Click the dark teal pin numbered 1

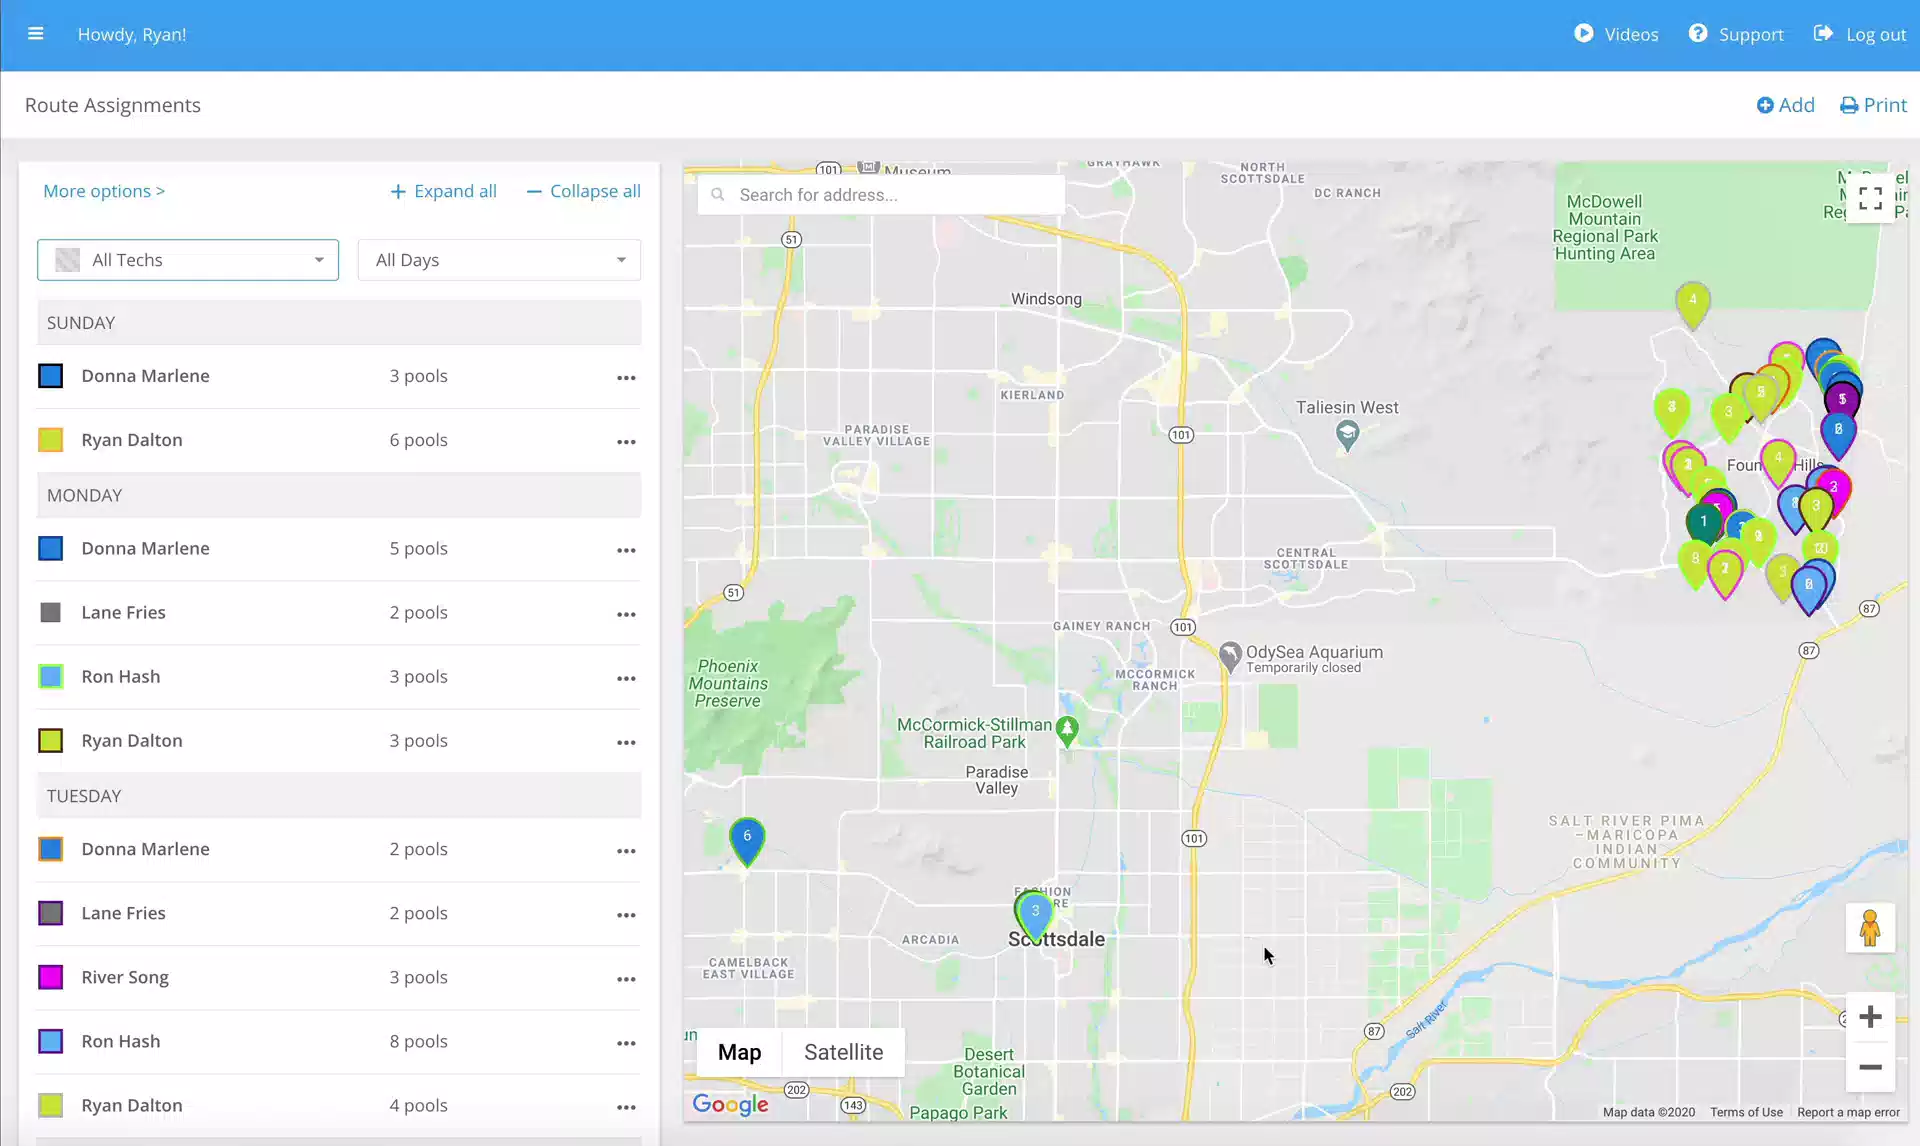click(x=1703, y=524)
